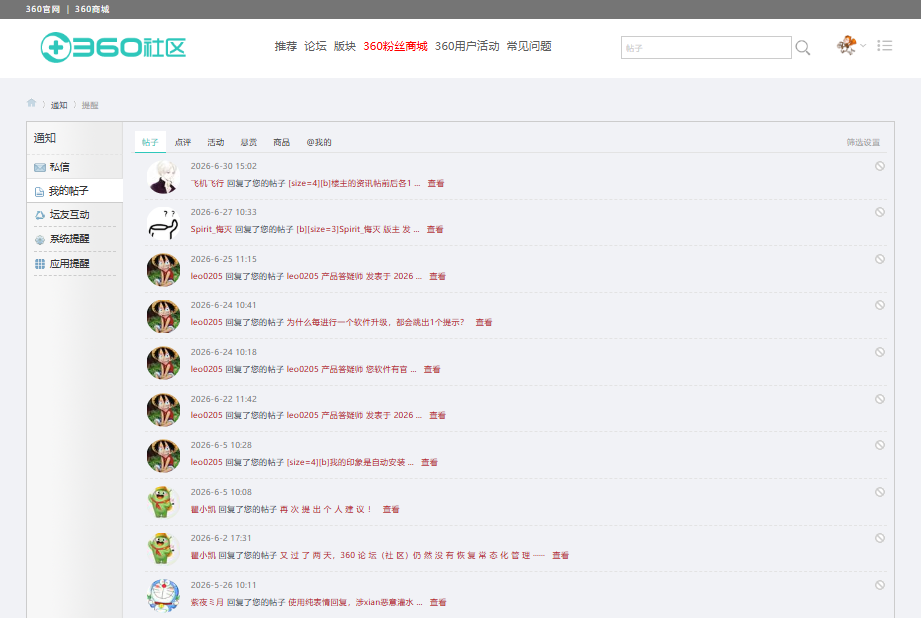Click 飞机飞行 user avatar
Image resolution: width=921 pixels, height=618 pixels.
163,177
